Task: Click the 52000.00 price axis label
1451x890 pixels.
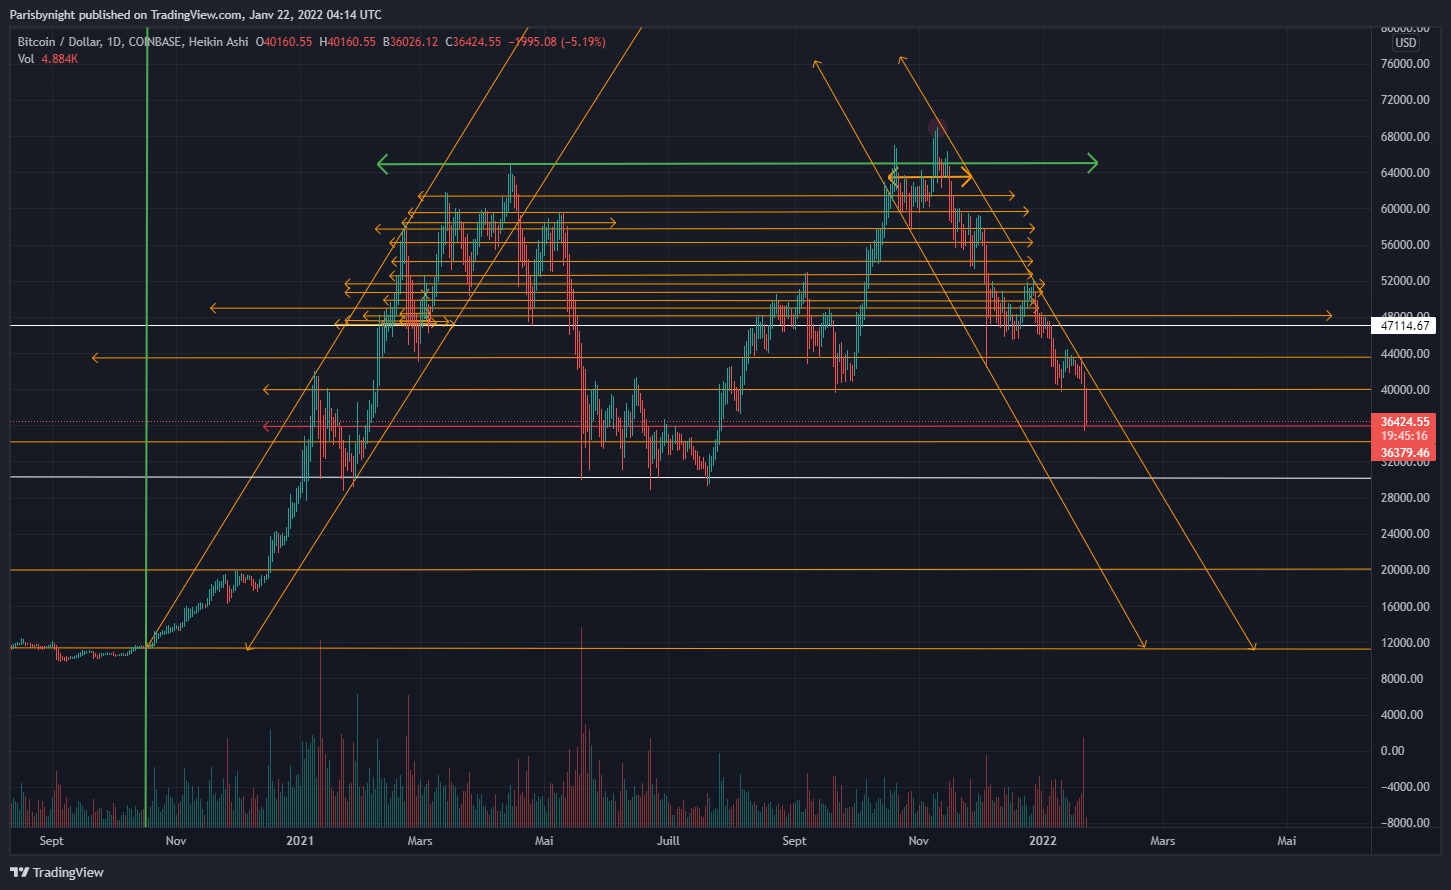Action: pyautogui.click(x=1404, y=281)
